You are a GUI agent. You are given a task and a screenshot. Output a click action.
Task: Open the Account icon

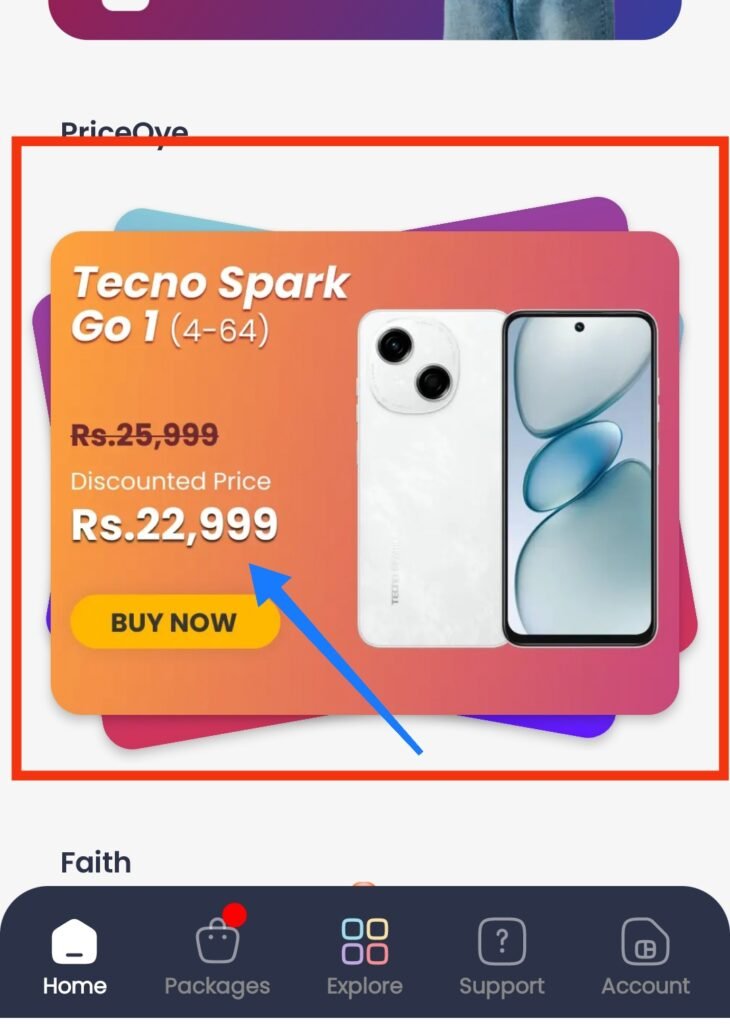point(645,941)
